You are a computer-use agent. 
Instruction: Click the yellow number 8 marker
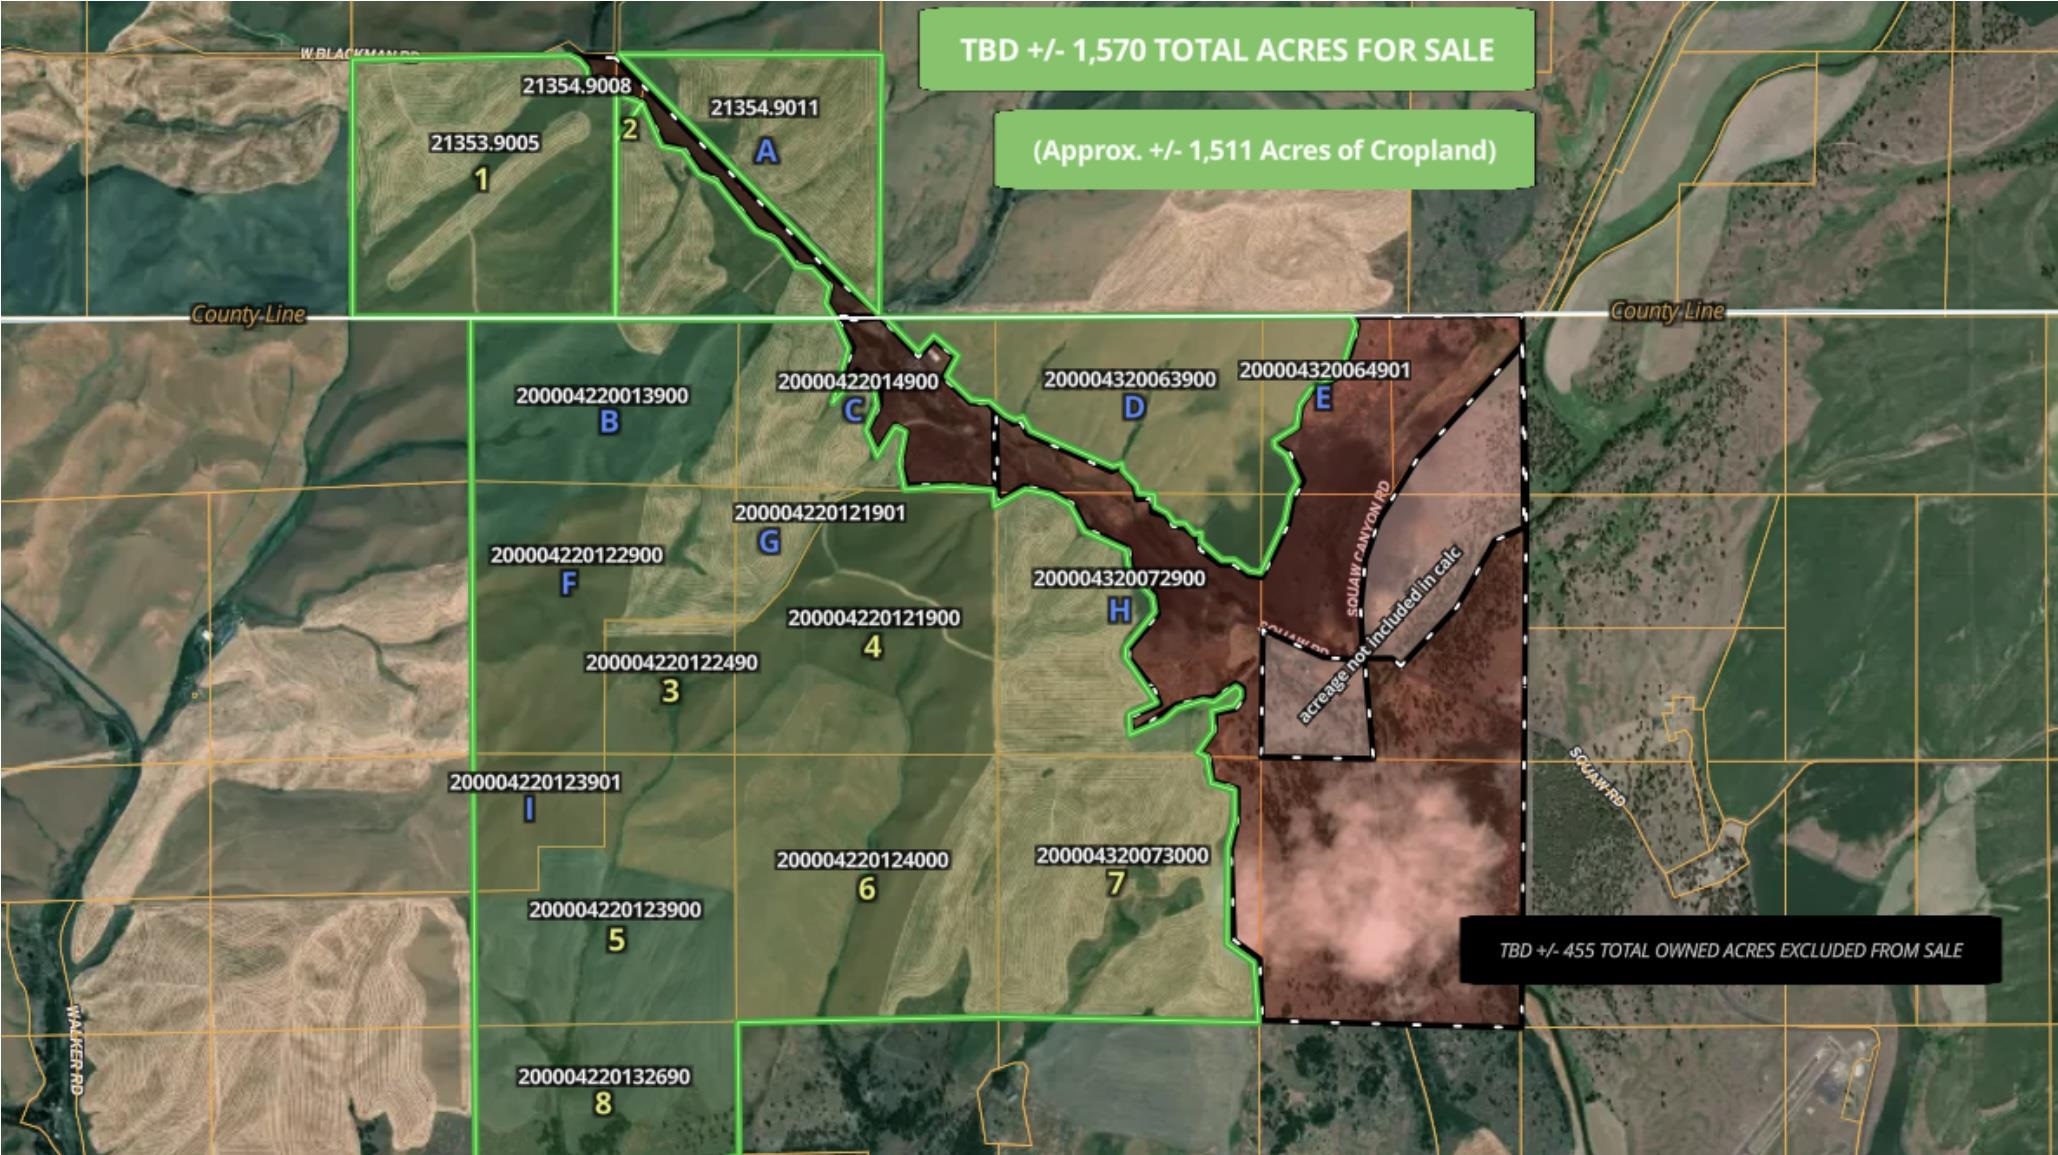[x=603, y=1104]
